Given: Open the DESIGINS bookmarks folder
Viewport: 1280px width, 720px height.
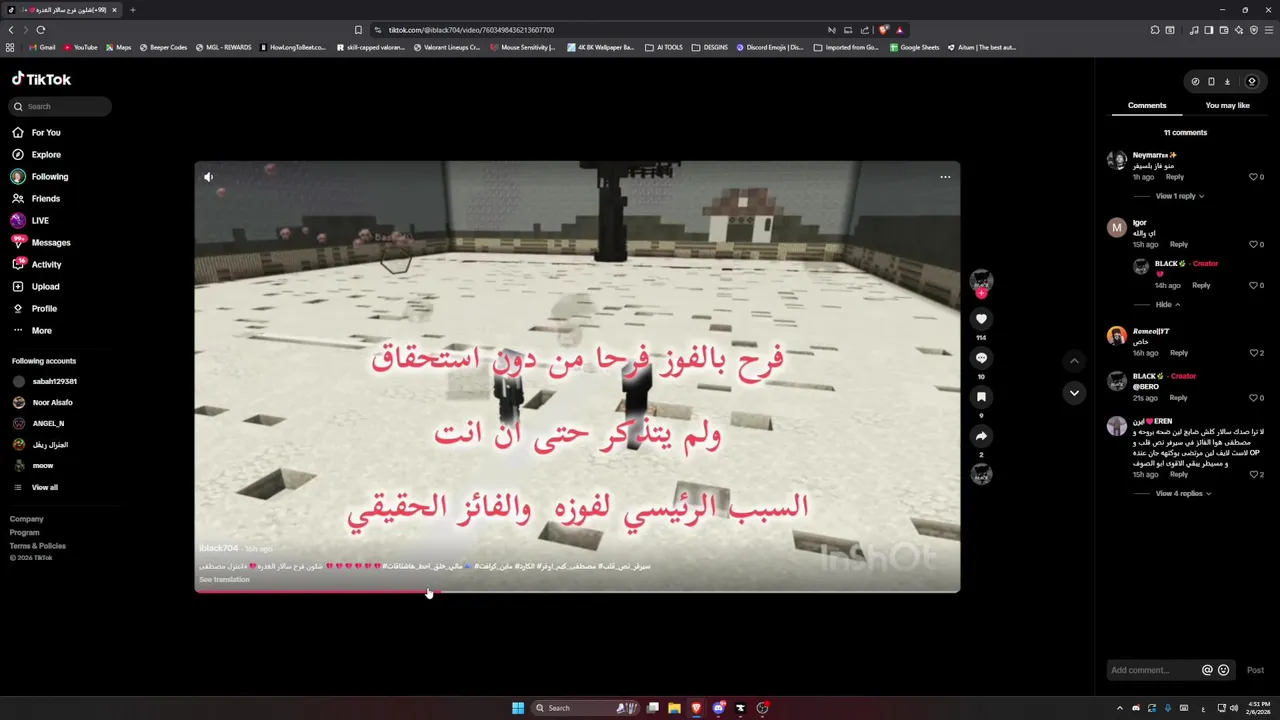Looking at the screenshot, I should pyautogui.click(x=710, y=47).
